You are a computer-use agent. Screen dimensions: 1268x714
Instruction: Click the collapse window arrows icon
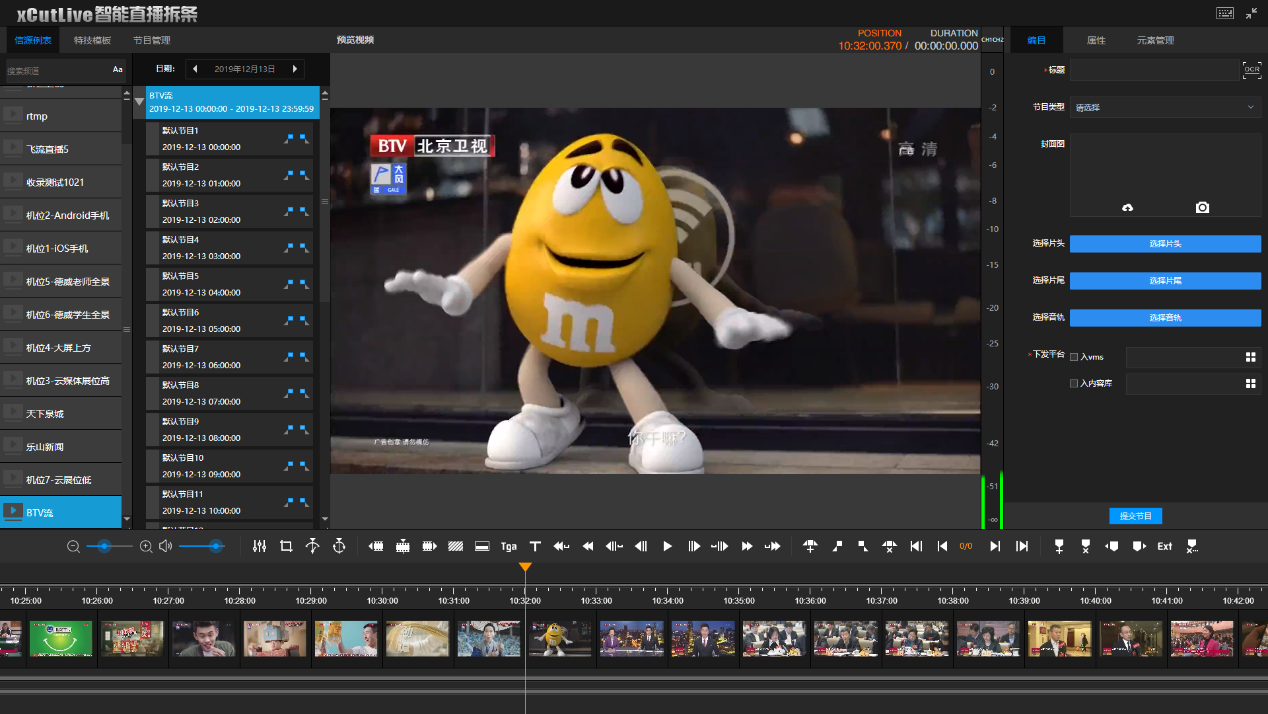pos(1252,13)
